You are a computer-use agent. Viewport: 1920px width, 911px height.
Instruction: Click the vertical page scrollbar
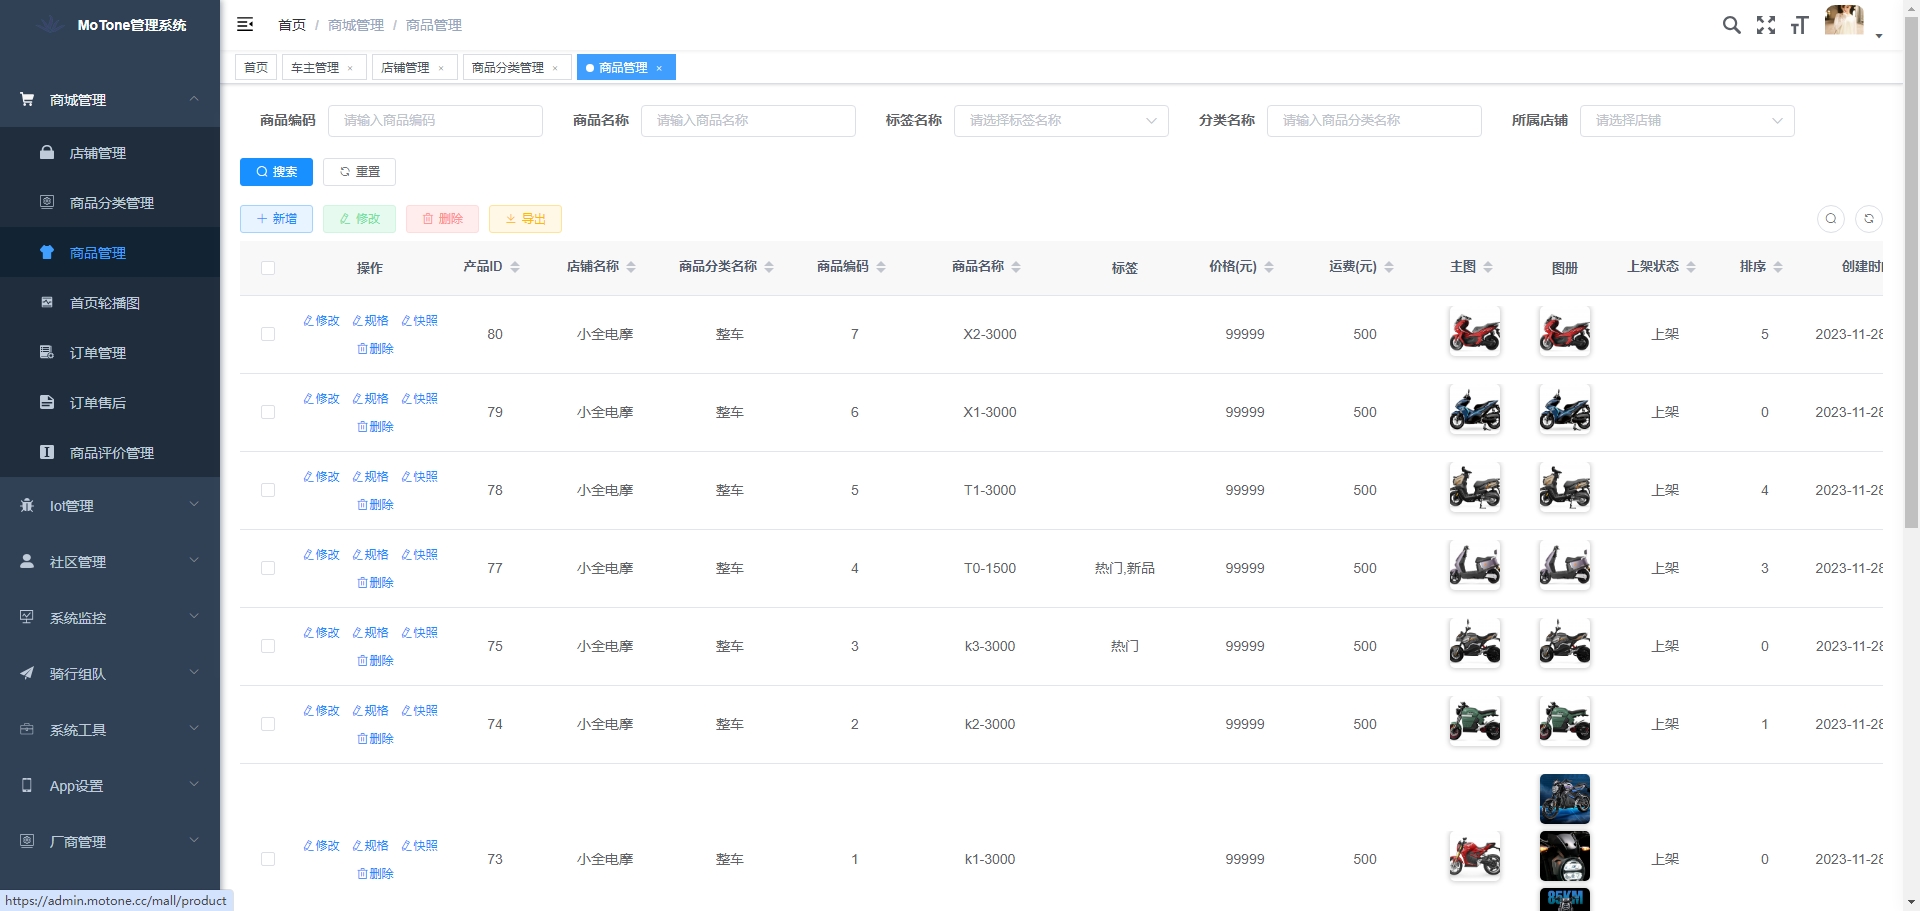[x=1911, y=270]
